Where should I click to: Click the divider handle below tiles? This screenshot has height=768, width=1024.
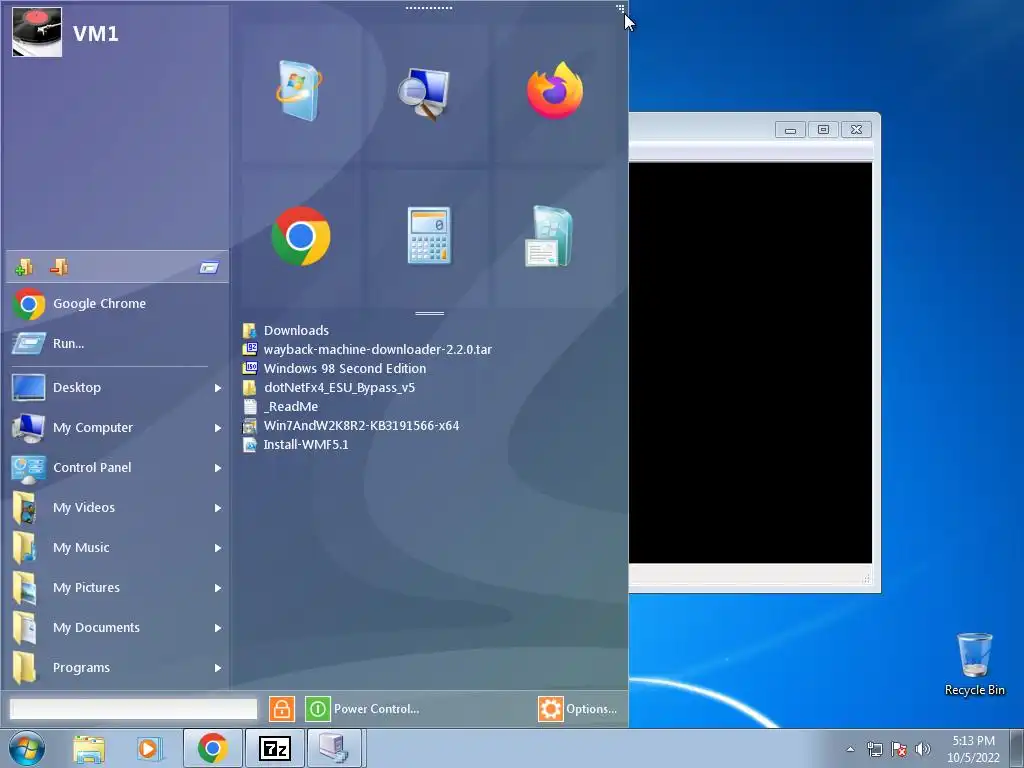(429, 313)
